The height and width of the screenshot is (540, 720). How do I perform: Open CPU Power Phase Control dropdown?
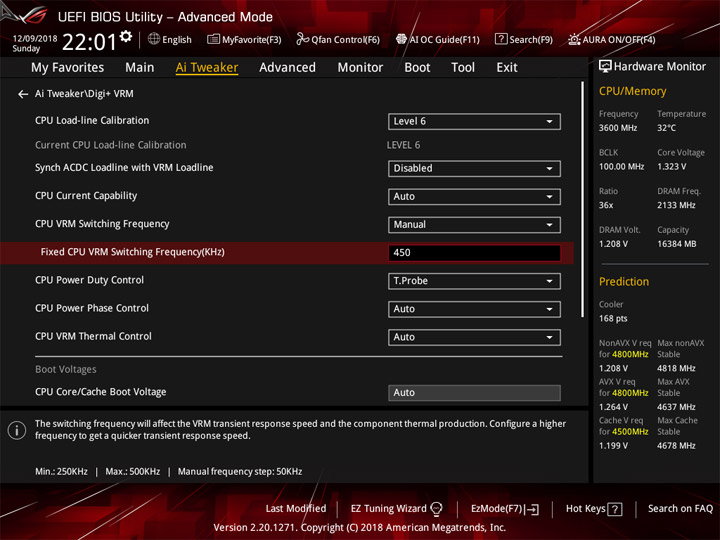click(474, 309)
